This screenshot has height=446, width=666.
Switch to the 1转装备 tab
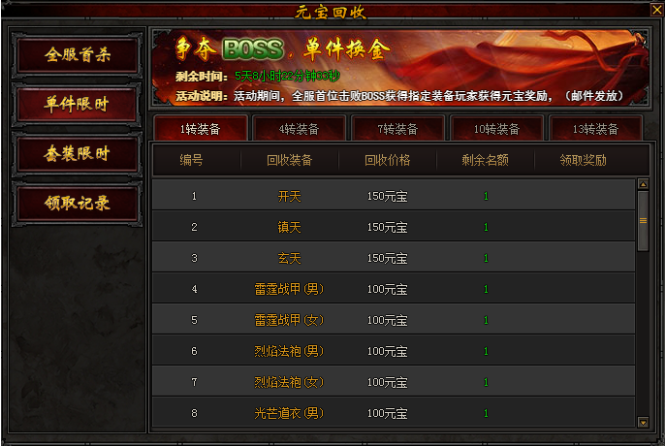coord(200,129)
